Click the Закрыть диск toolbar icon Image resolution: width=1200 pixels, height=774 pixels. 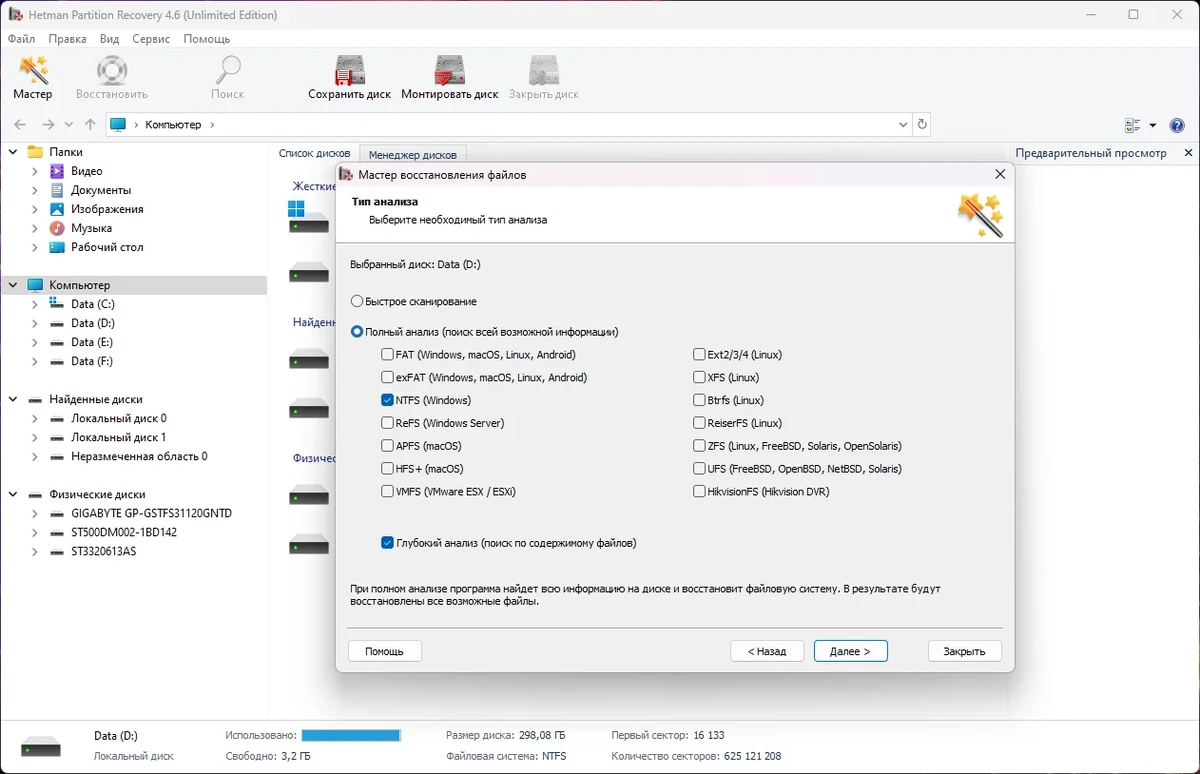coord(543,72)
